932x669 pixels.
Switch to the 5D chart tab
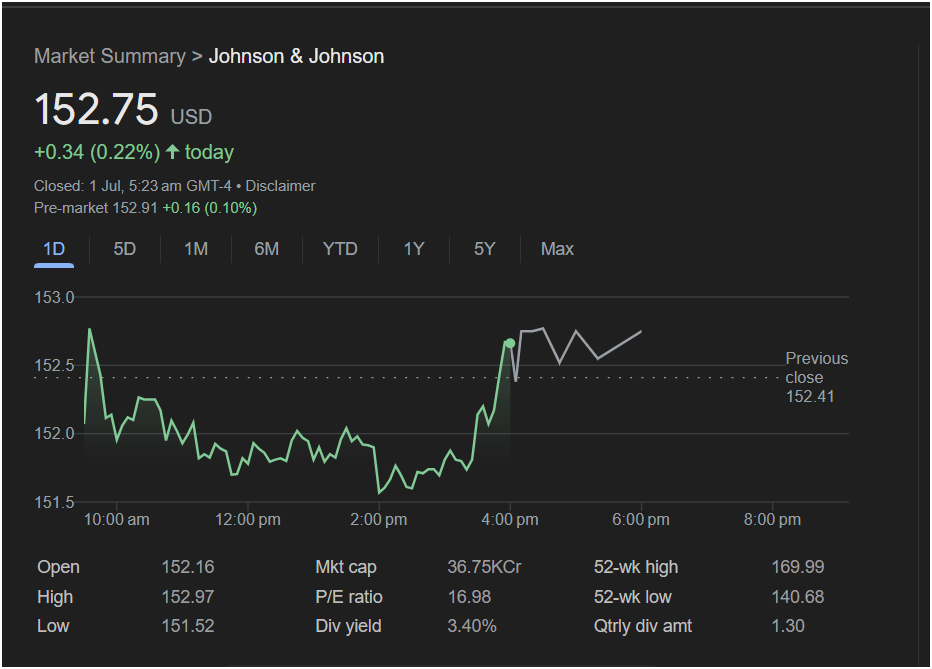[125, 249]
